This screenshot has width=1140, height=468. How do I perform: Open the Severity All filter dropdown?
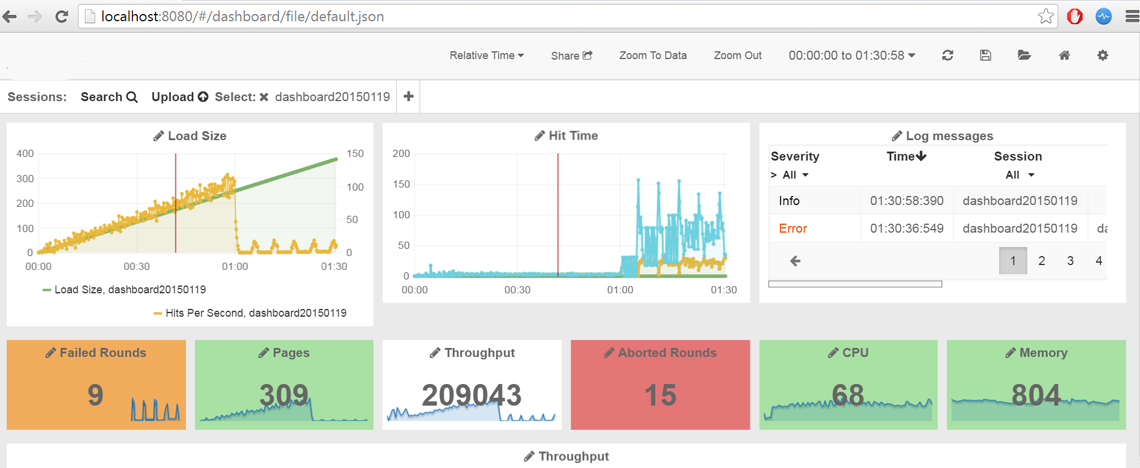point(795,175)
